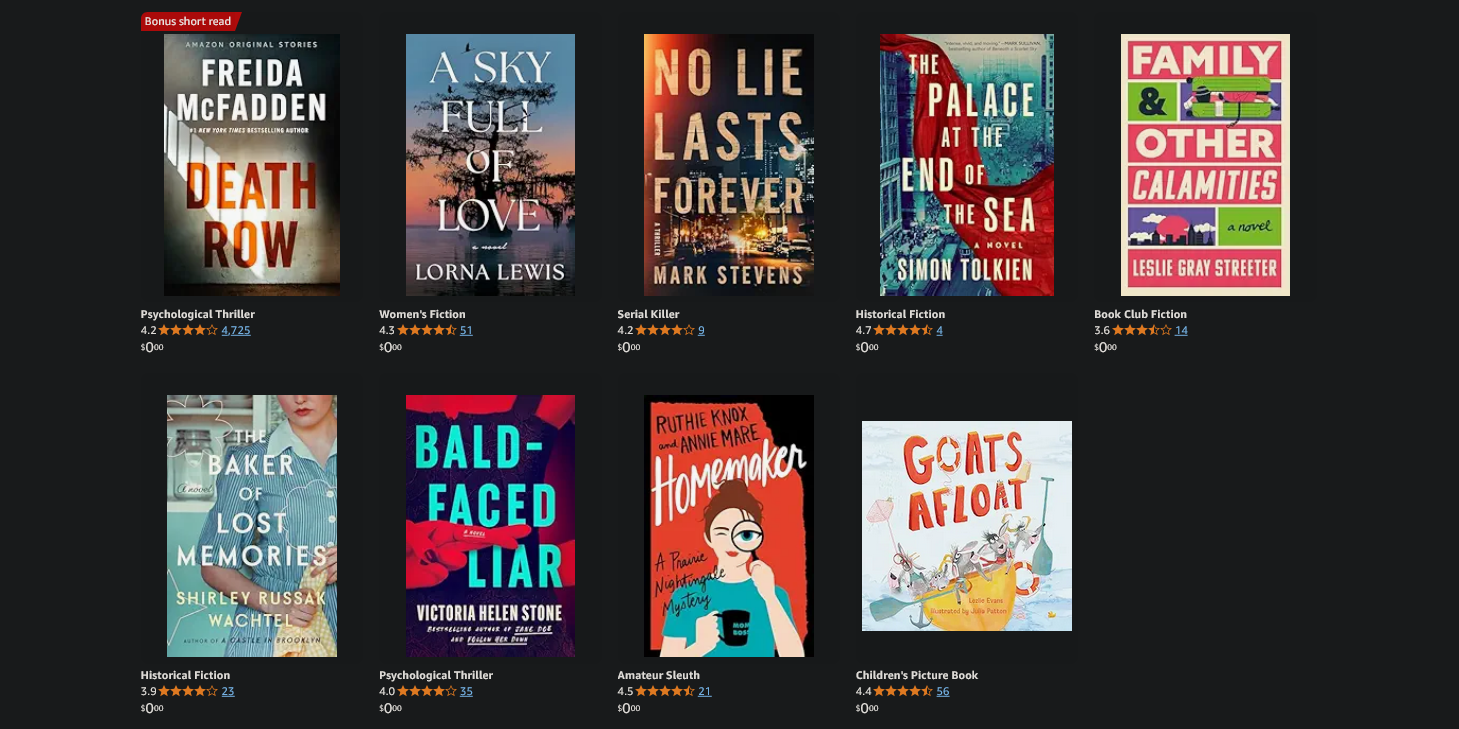Image resolution: width=1459 pixels, height=729 pixels.
Task: View the 4,725 reviews for Death Row
Action: tap(236, 330)
